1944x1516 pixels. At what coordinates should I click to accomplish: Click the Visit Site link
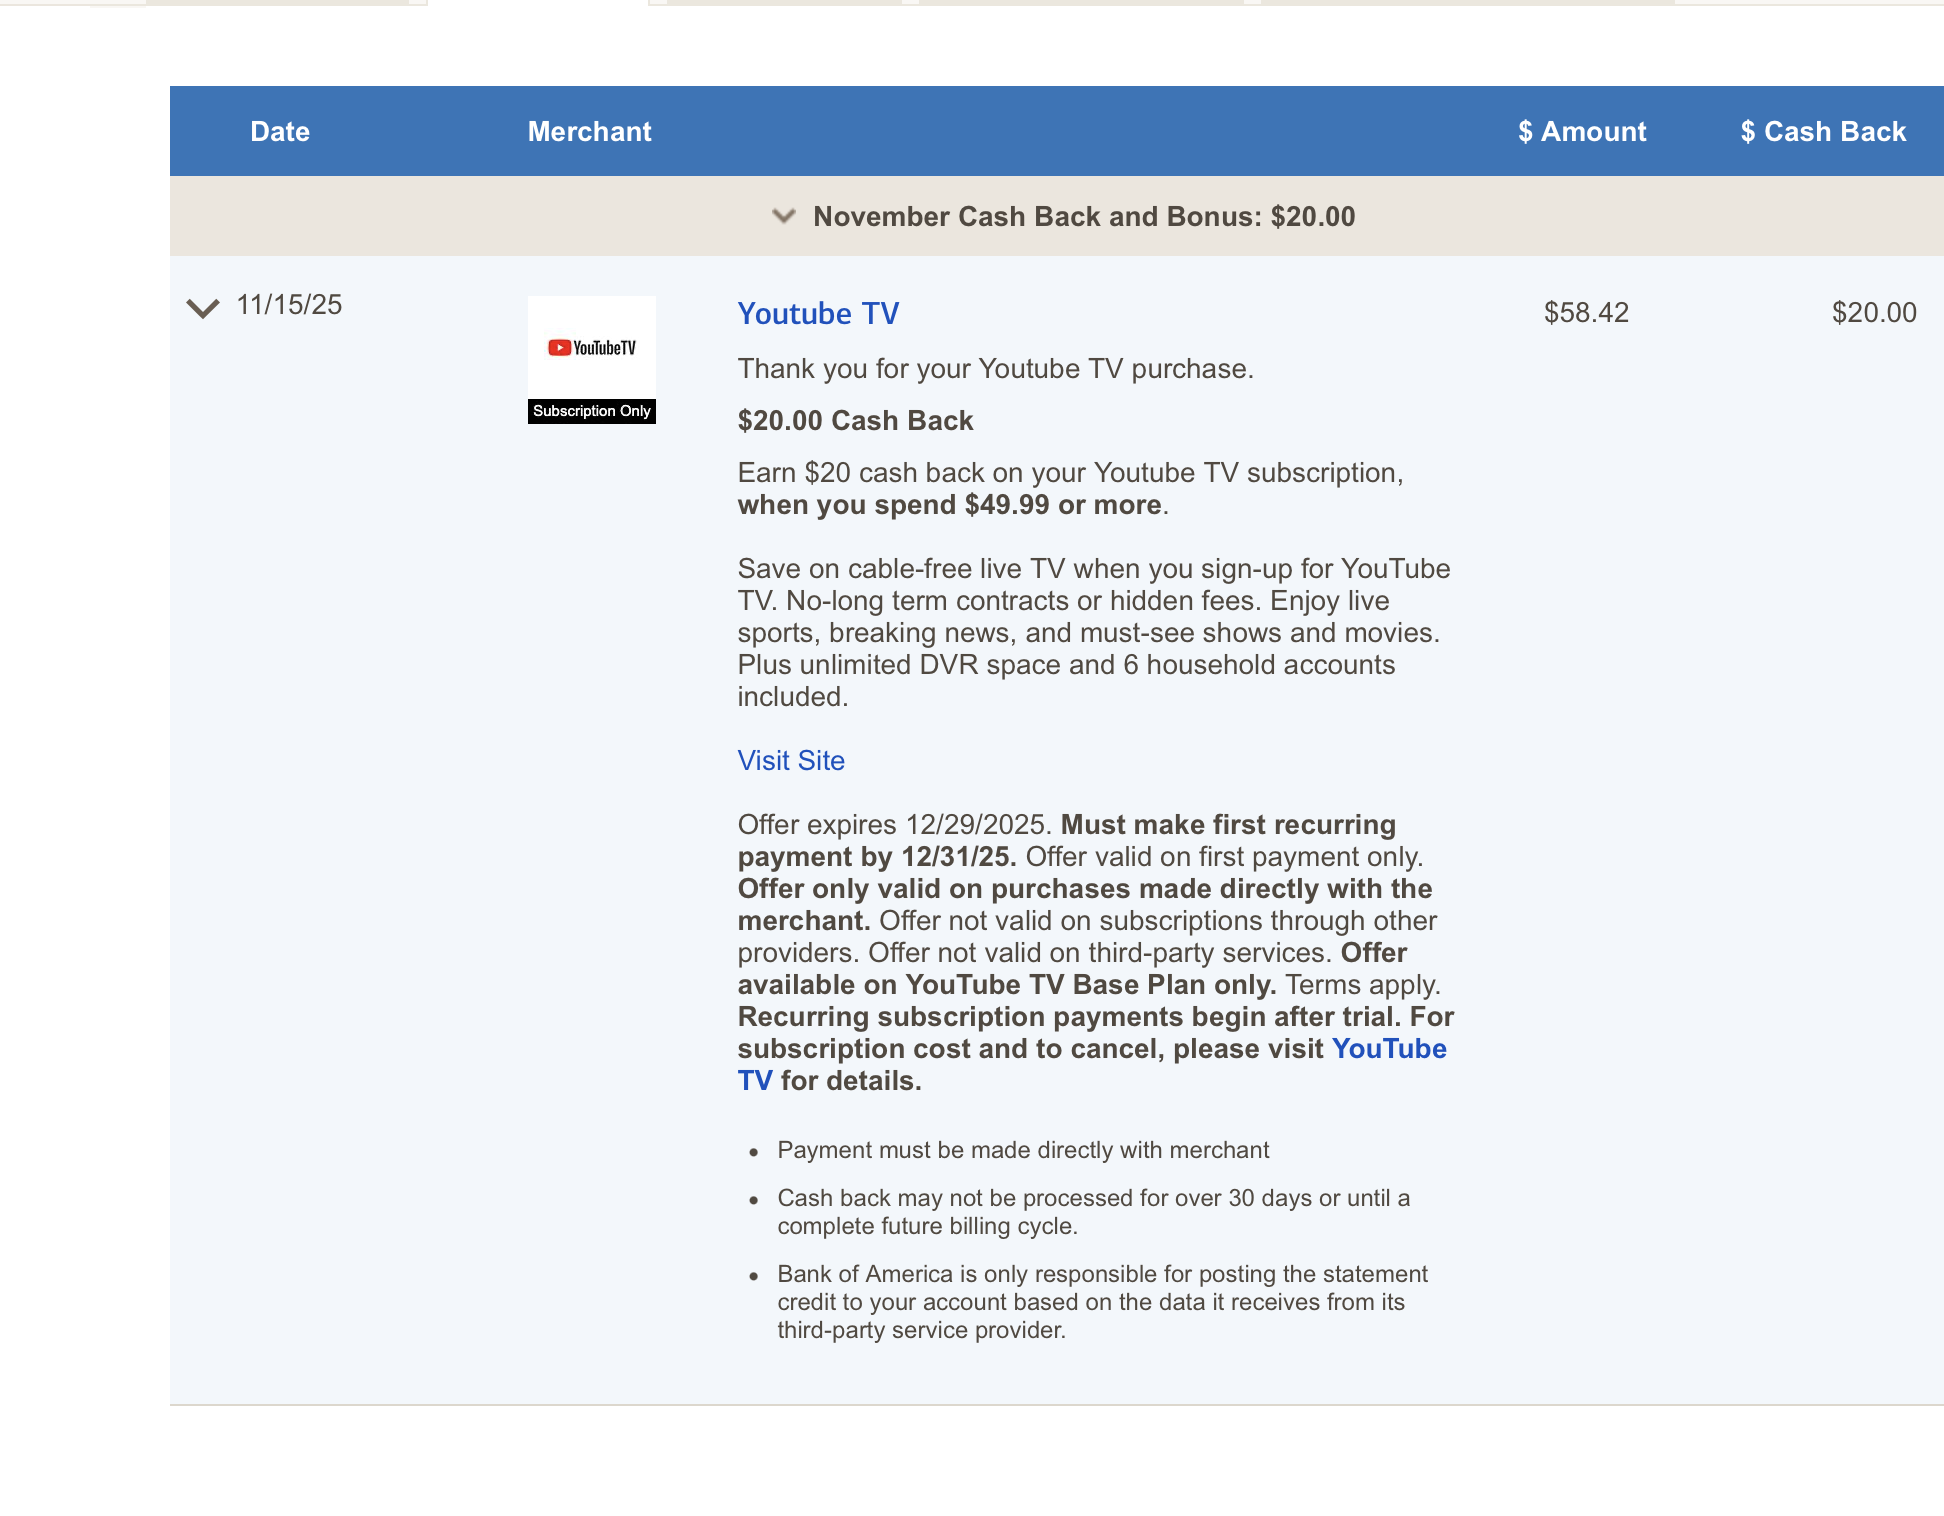791,761
